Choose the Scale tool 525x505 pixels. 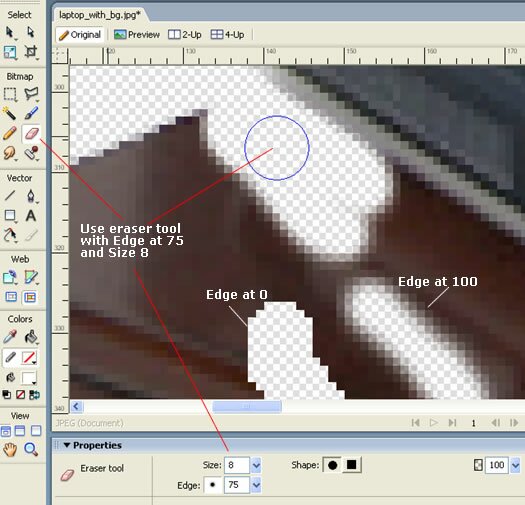point(10,52)
